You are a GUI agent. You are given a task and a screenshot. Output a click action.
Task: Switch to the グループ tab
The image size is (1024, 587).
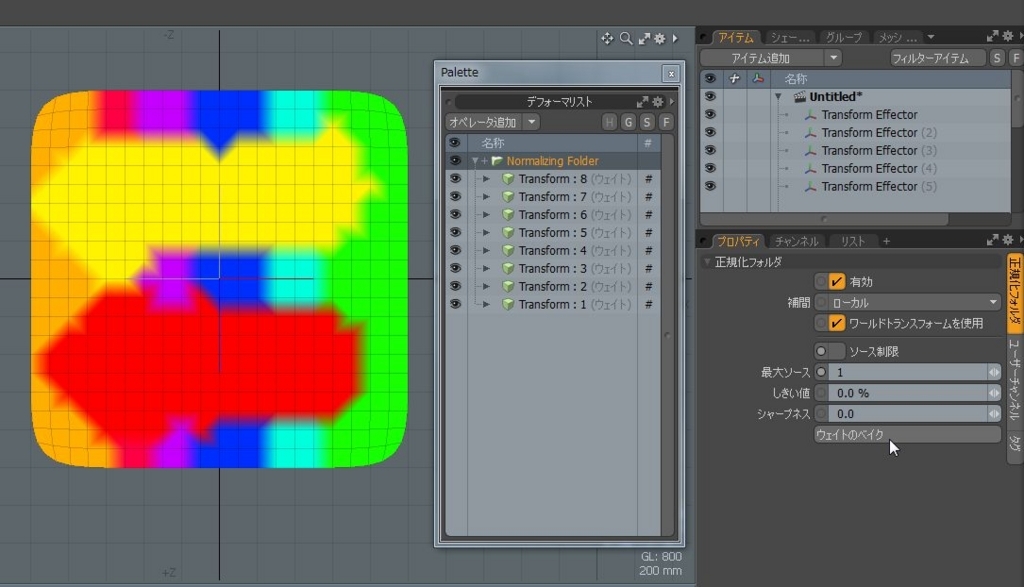(x=843, y=37)
